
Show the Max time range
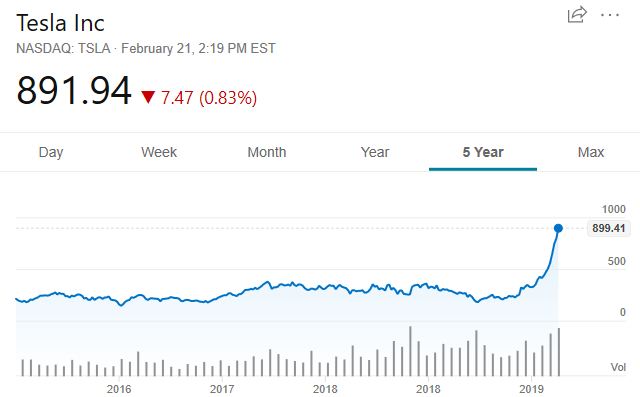pyautogui.click(x=591, y=152)
